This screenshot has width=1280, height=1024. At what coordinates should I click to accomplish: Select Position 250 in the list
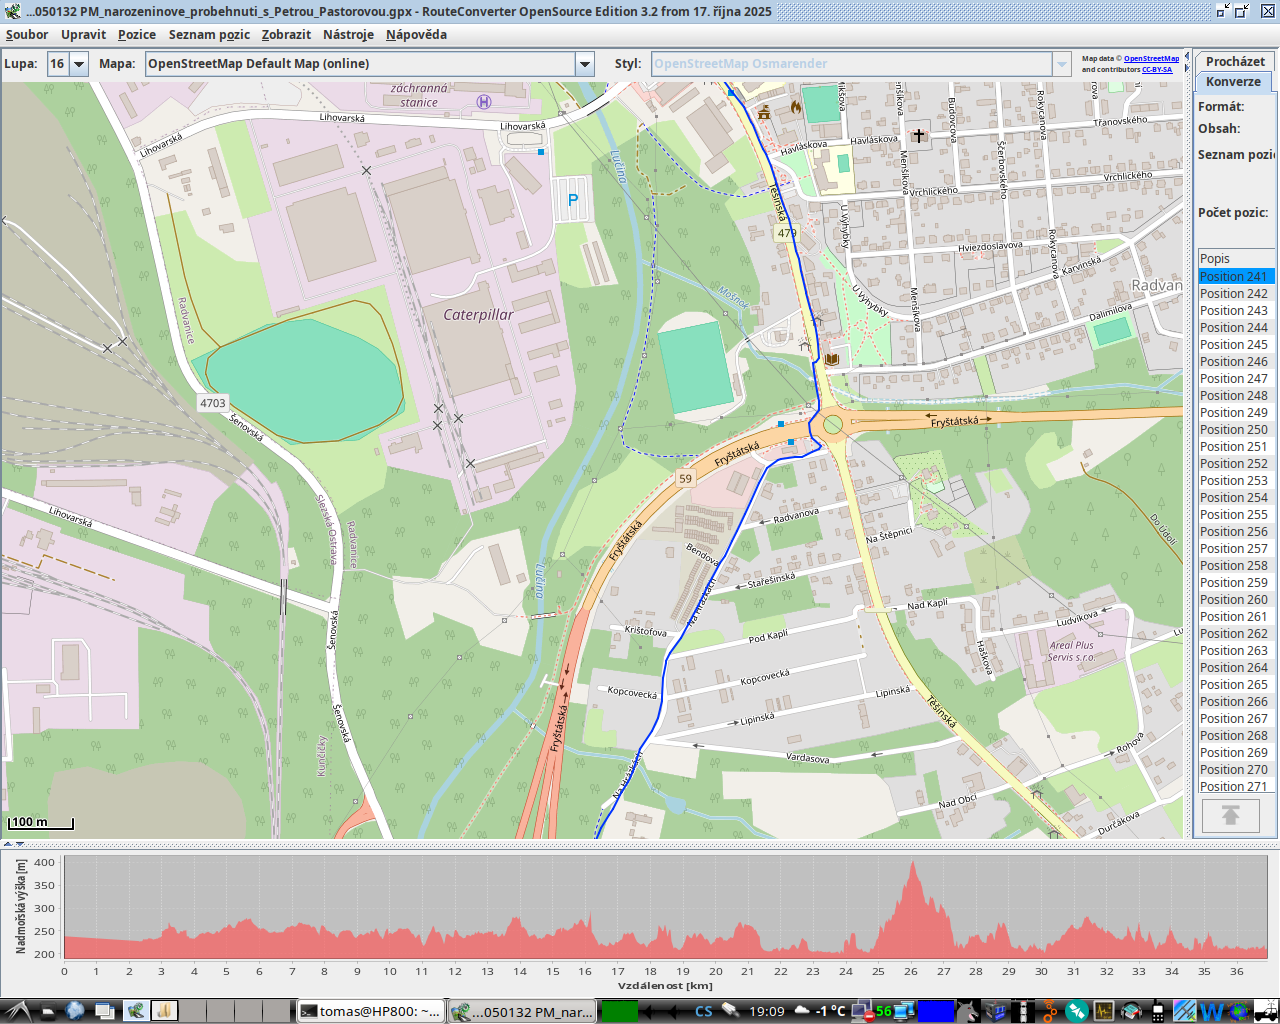[1234, 430]
